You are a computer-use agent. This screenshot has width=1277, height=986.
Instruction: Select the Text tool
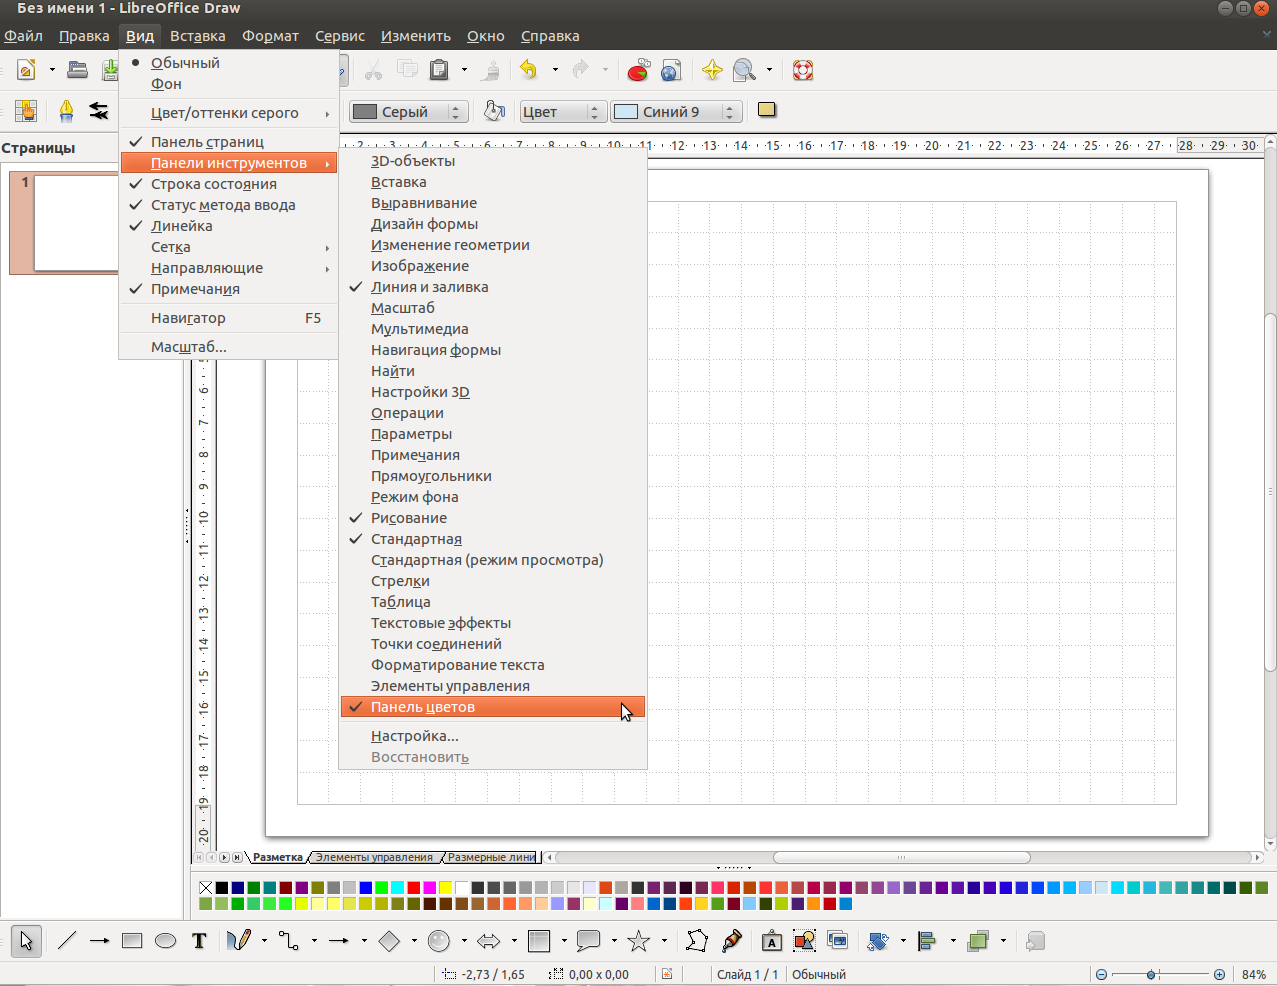(199, 941)
